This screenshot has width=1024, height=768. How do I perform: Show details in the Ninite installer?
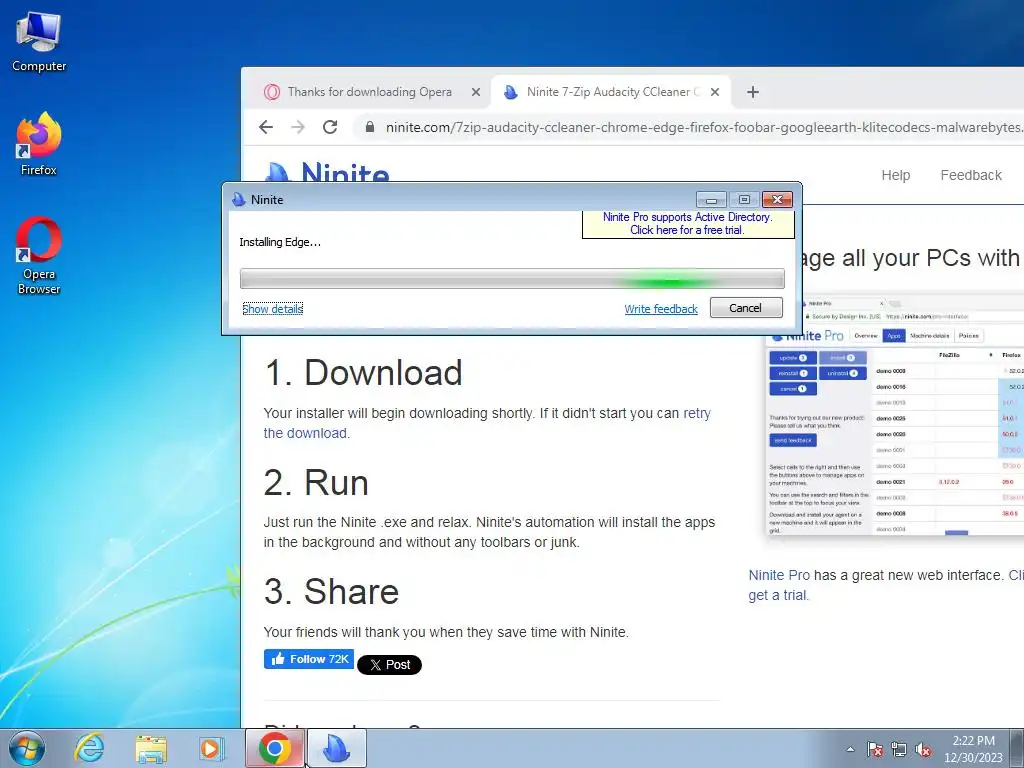click(x=272, y=309)
